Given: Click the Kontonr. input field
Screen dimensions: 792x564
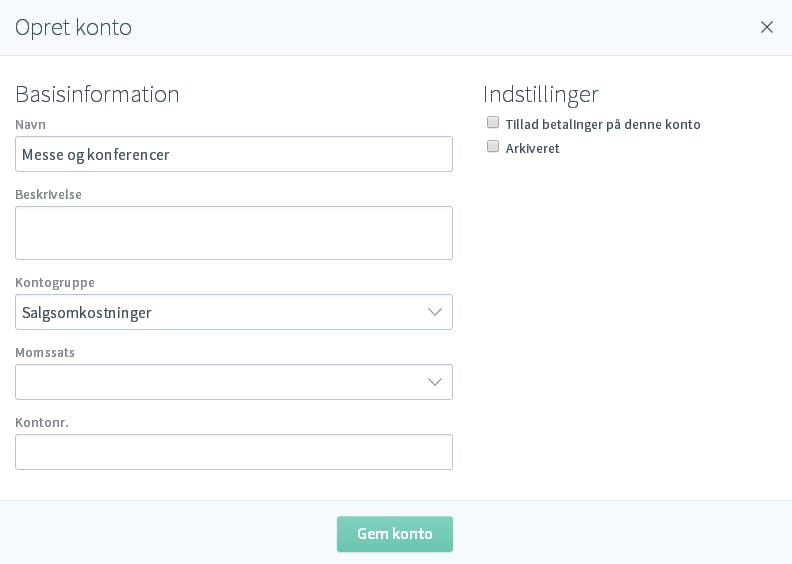Looking at the screenshot, I should tap(234, 452).
